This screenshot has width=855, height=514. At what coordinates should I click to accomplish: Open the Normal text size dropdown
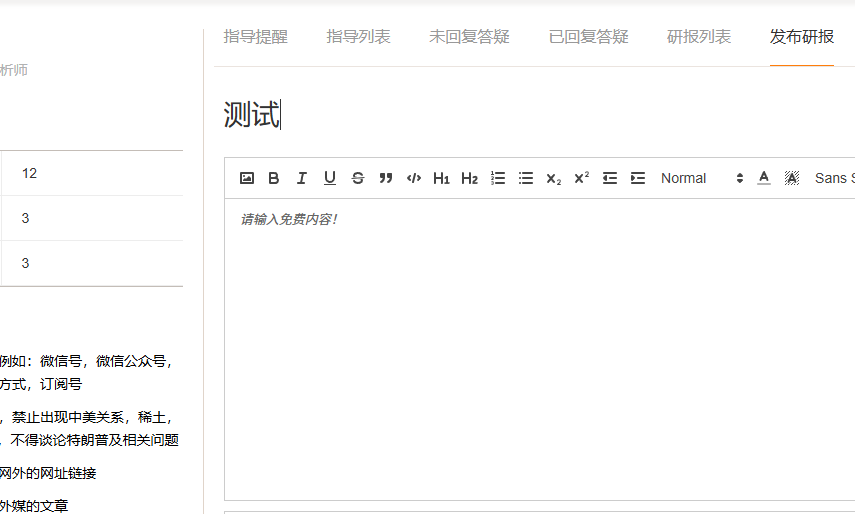(x=701, y=178)
